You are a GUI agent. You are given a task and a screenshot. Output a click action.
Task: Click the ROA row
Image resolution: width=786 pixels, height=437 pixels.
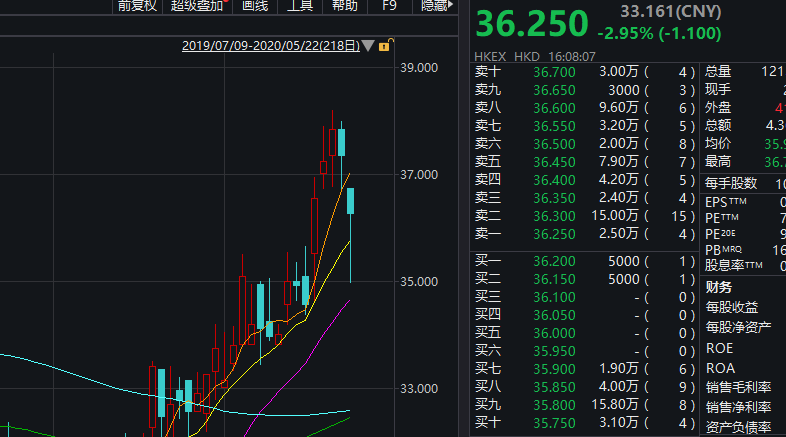(720, 368)
